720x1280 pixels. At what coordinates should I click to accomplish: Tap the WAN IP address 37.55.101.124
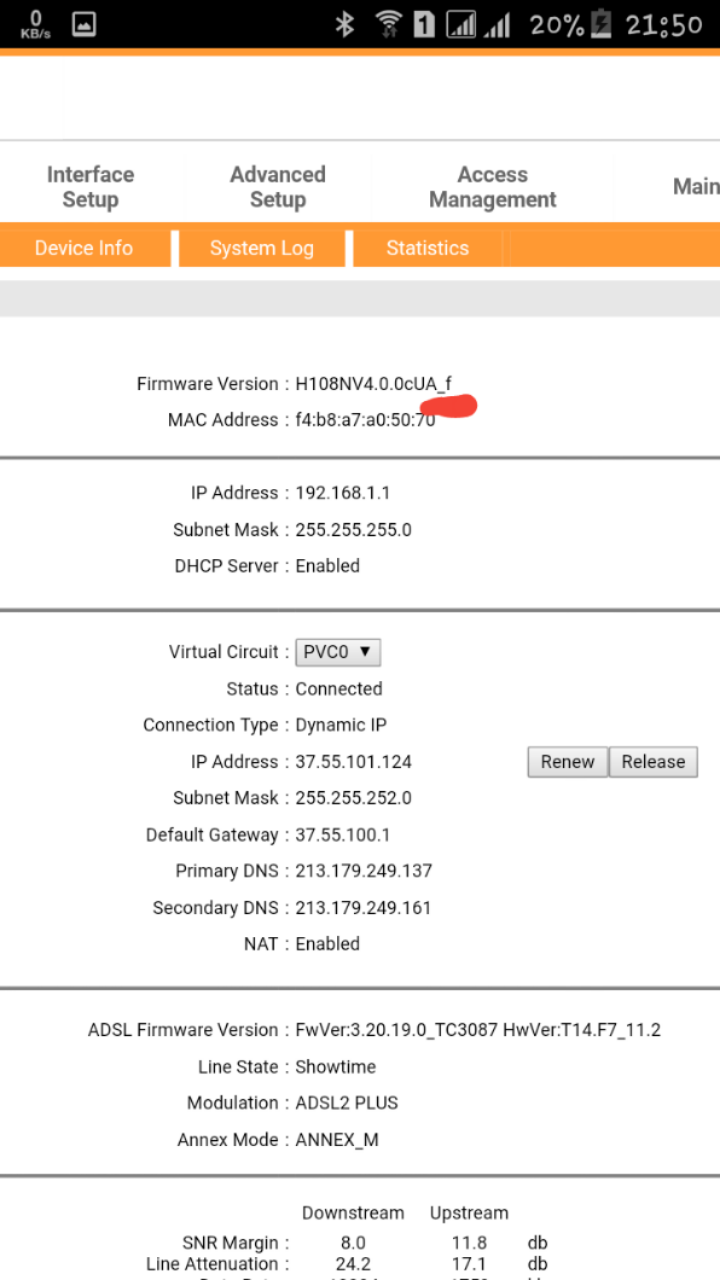pos(353,762)
